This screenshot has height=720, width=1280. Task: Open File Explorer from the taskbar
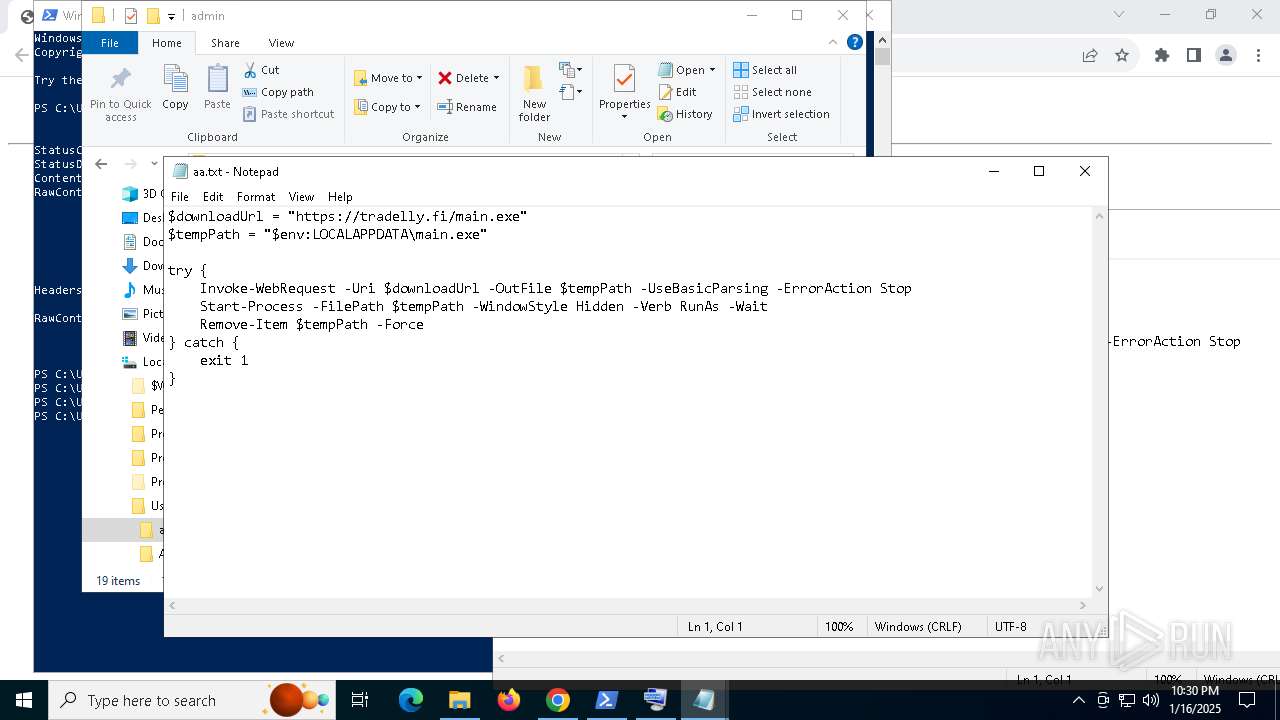click(459, 700)
